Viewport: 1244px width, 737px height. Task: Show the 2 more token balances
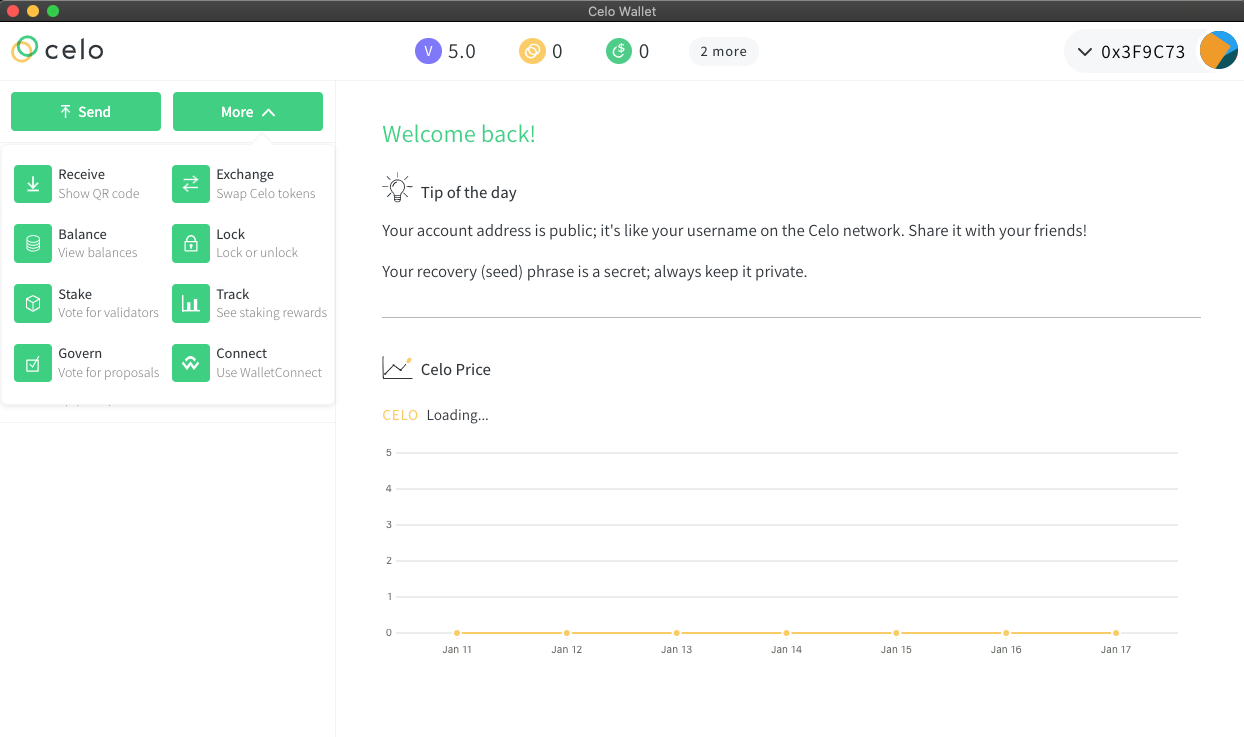click(x=723, y=51)
